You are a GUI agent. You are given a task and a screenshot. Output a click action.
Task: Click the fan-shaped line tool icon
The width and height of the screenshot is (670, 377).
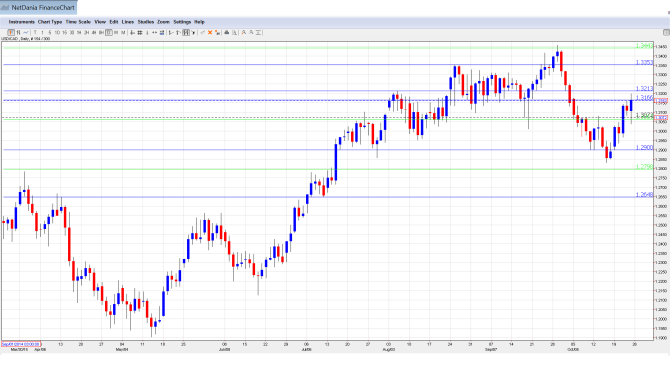(194, 32)
